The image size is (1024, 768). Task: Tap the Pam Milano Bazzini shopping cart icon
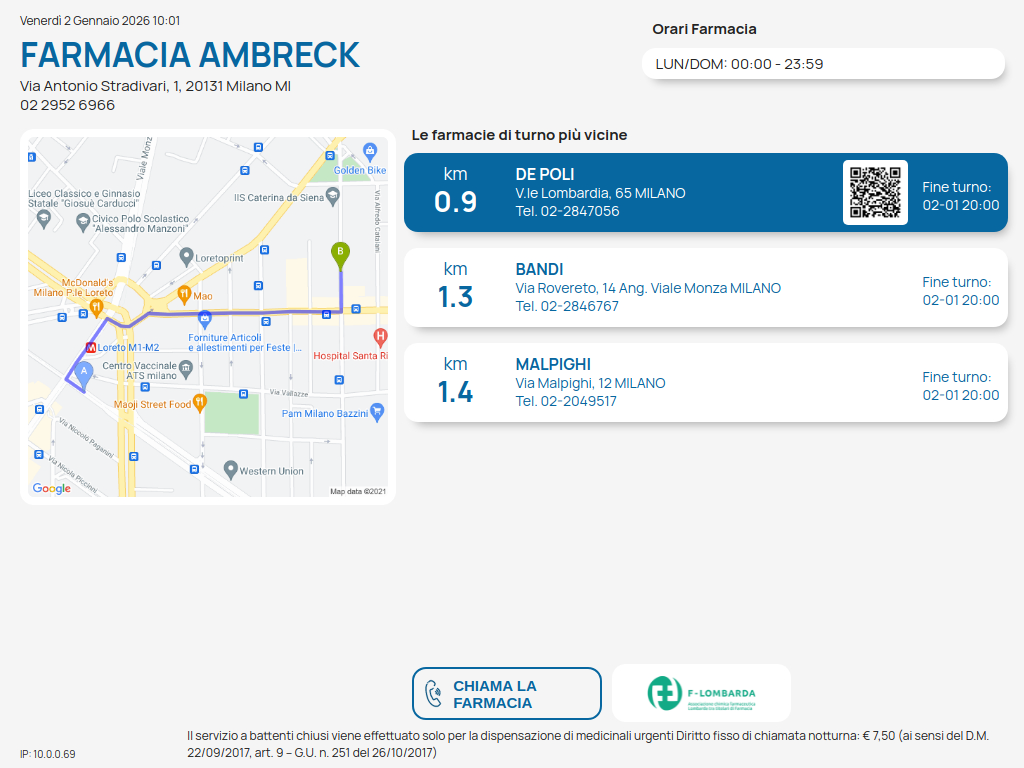[377, 411]
